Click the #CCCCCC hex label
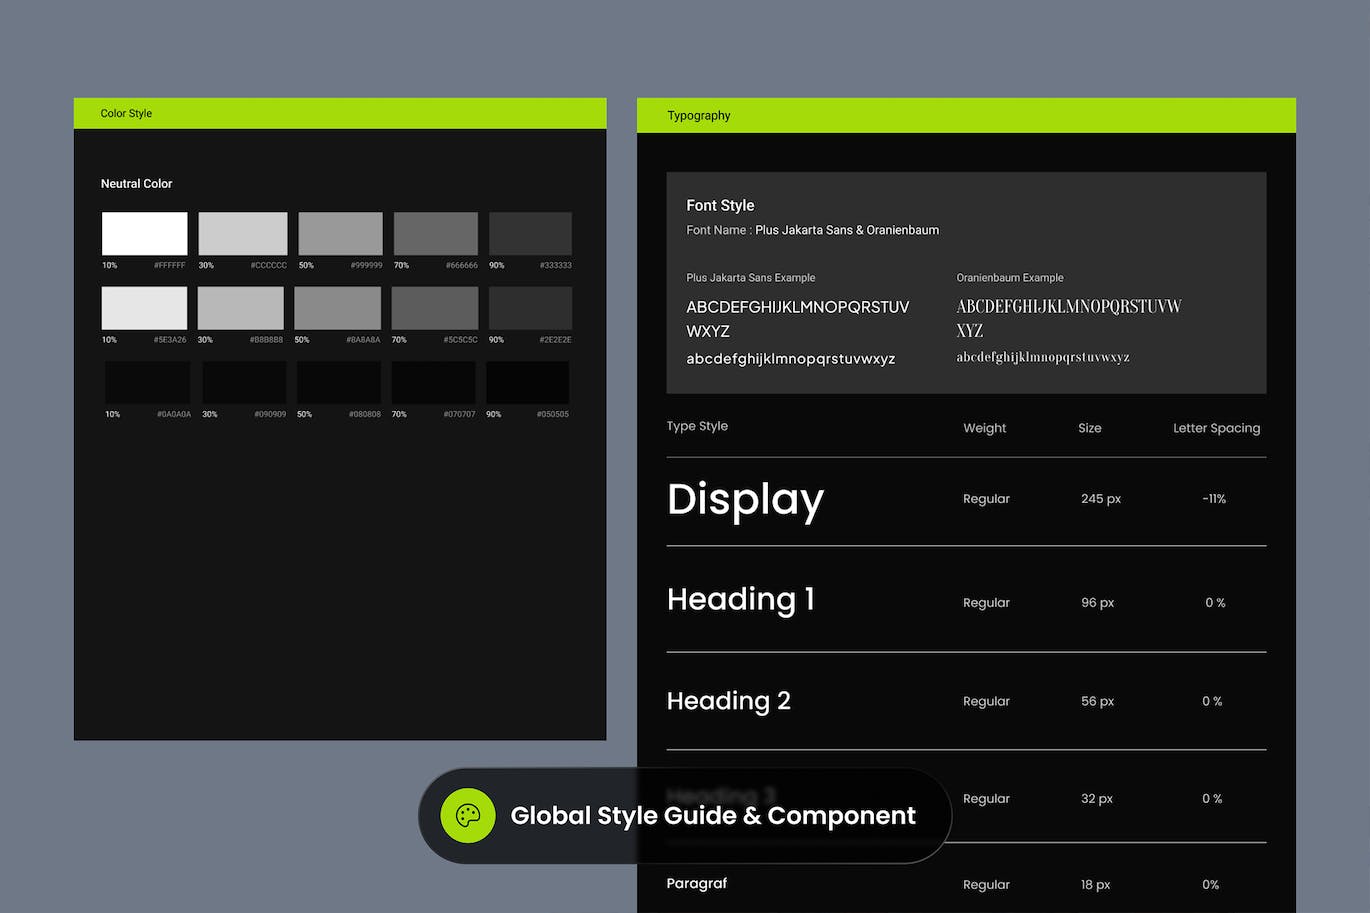The image size is (1370, 913). pyautogui.click(x=269, y=265)
